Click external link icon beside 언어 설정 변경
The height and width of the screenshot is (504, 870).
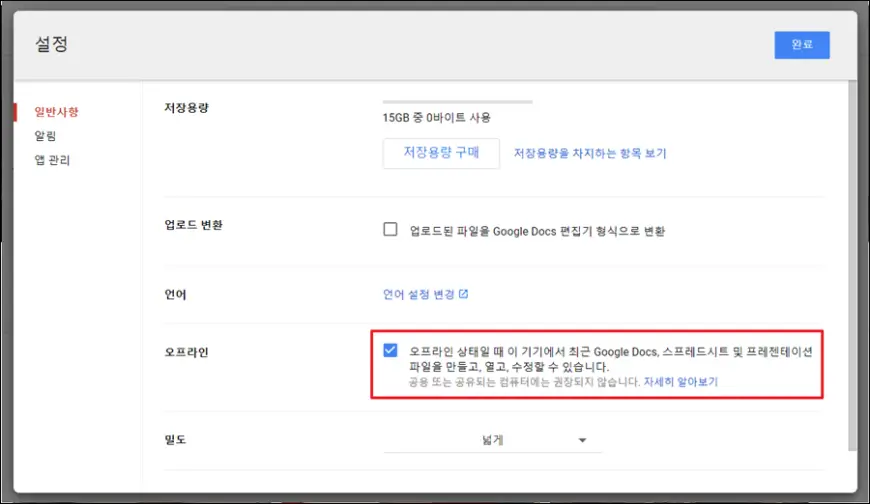[x=463, y=294]
